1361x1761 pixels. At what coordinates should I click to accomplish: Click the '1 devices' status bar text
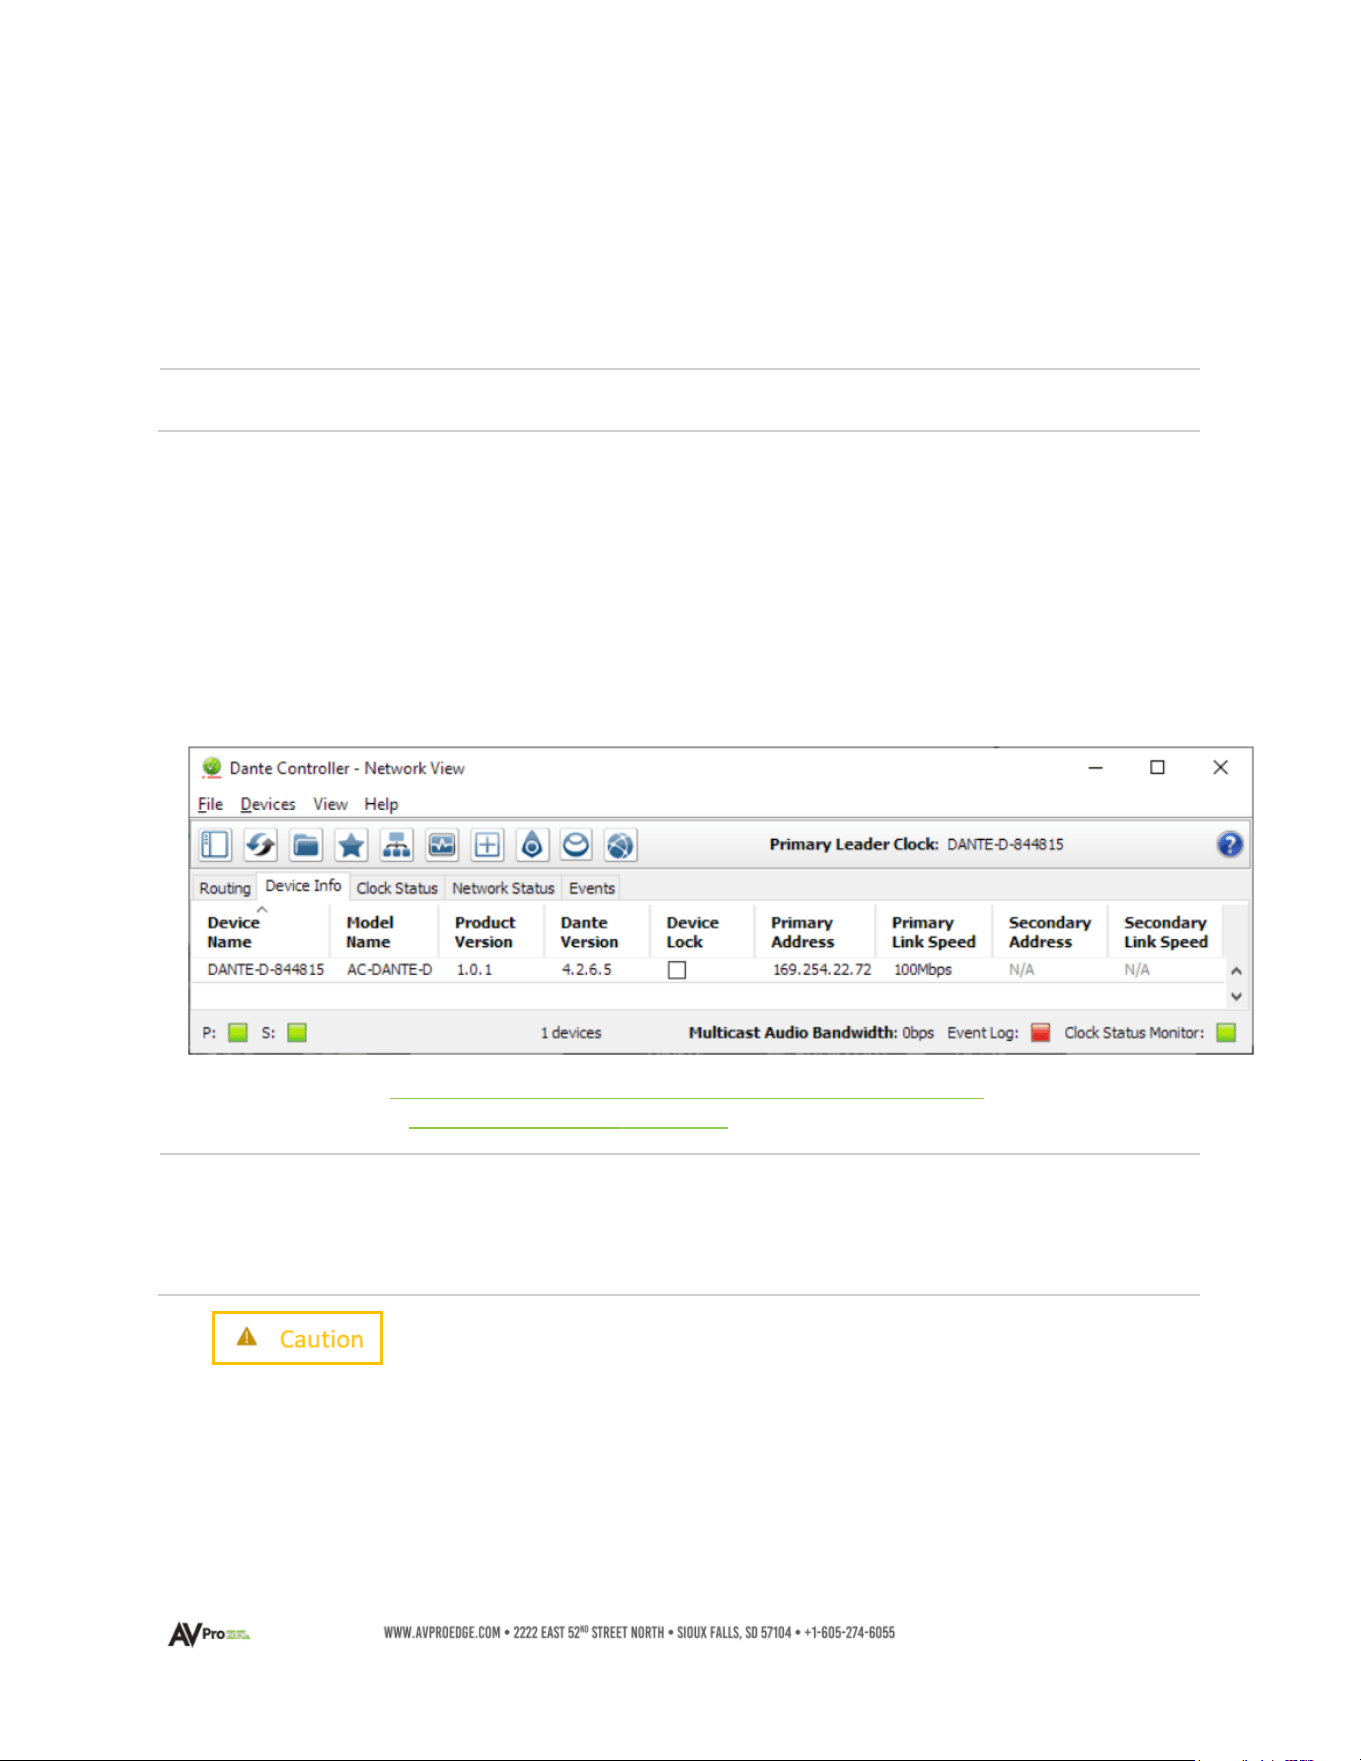(x=571, y=1033)
